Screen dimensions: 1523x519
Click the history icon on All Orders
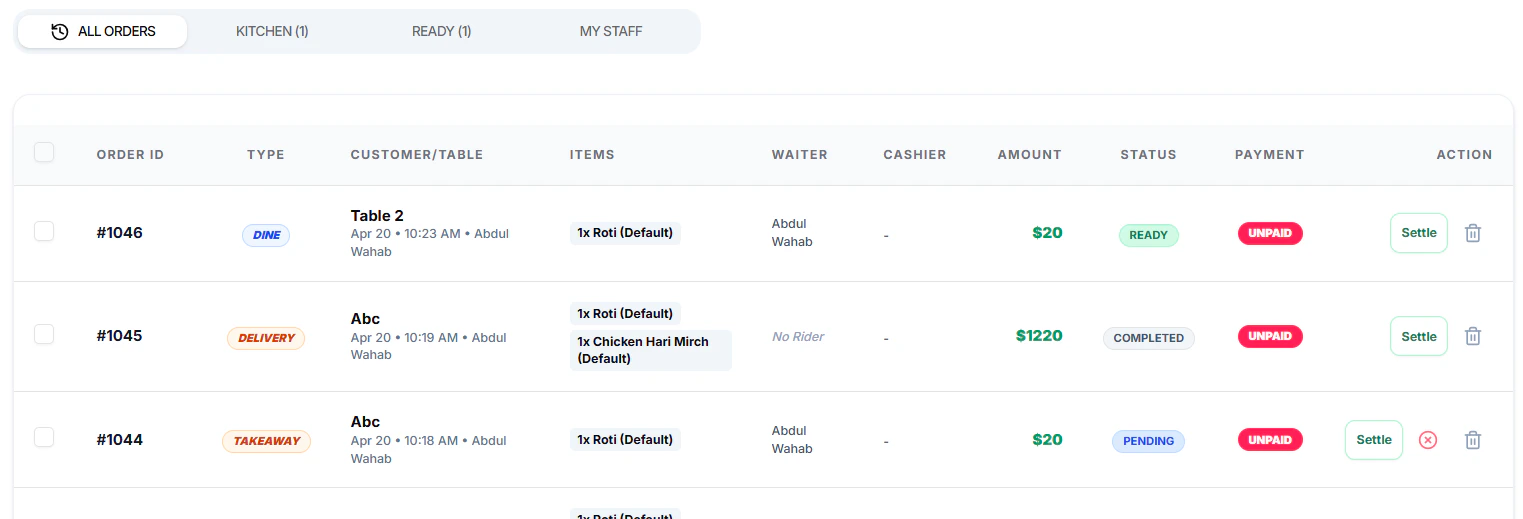[x=60, y=31]
